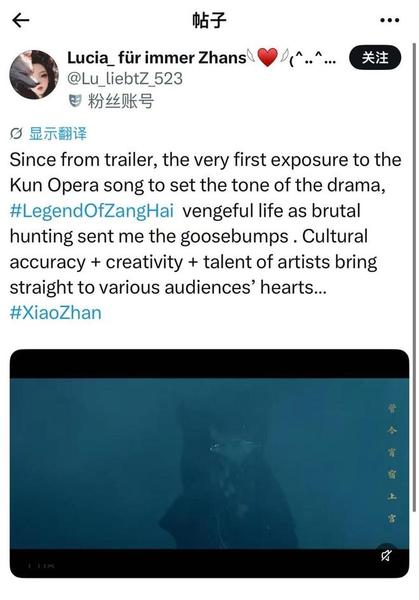The image size is (419, 600).
Task: Open the @Lu_liebtZ_523 handle
Action: [x=125, y=79]
